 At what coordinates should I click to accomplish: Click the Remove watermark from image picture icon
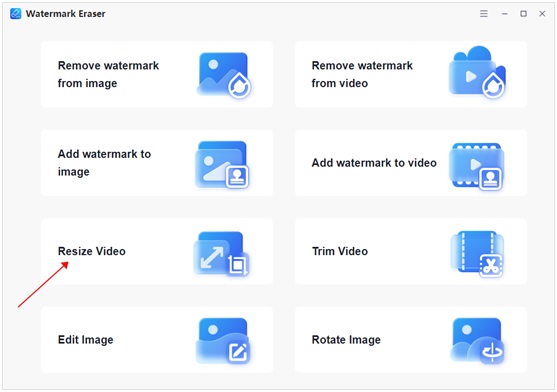(224, 75)
